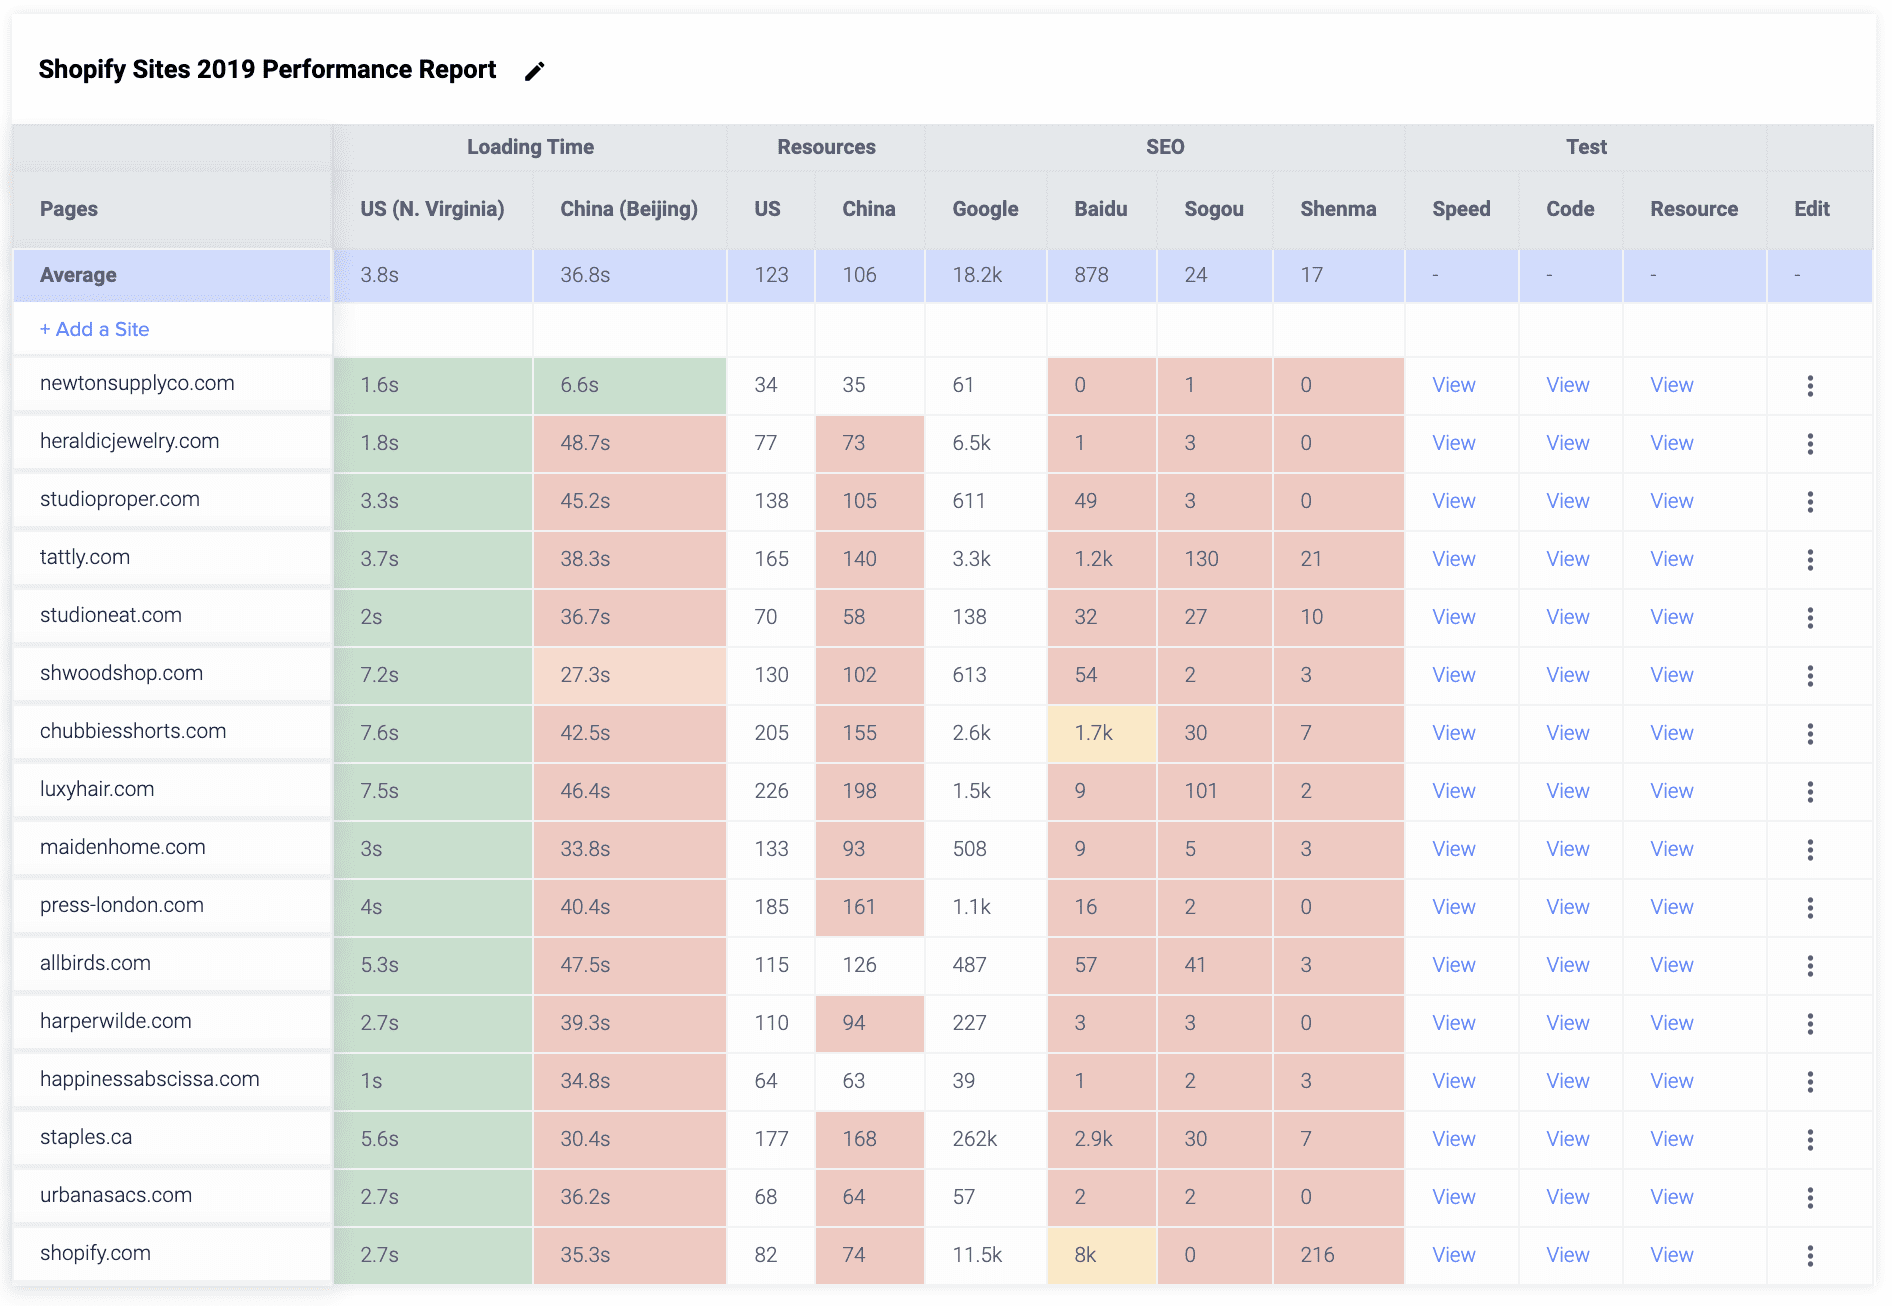
Task: Expand options menu for press-london.com
Action: 1810,908
